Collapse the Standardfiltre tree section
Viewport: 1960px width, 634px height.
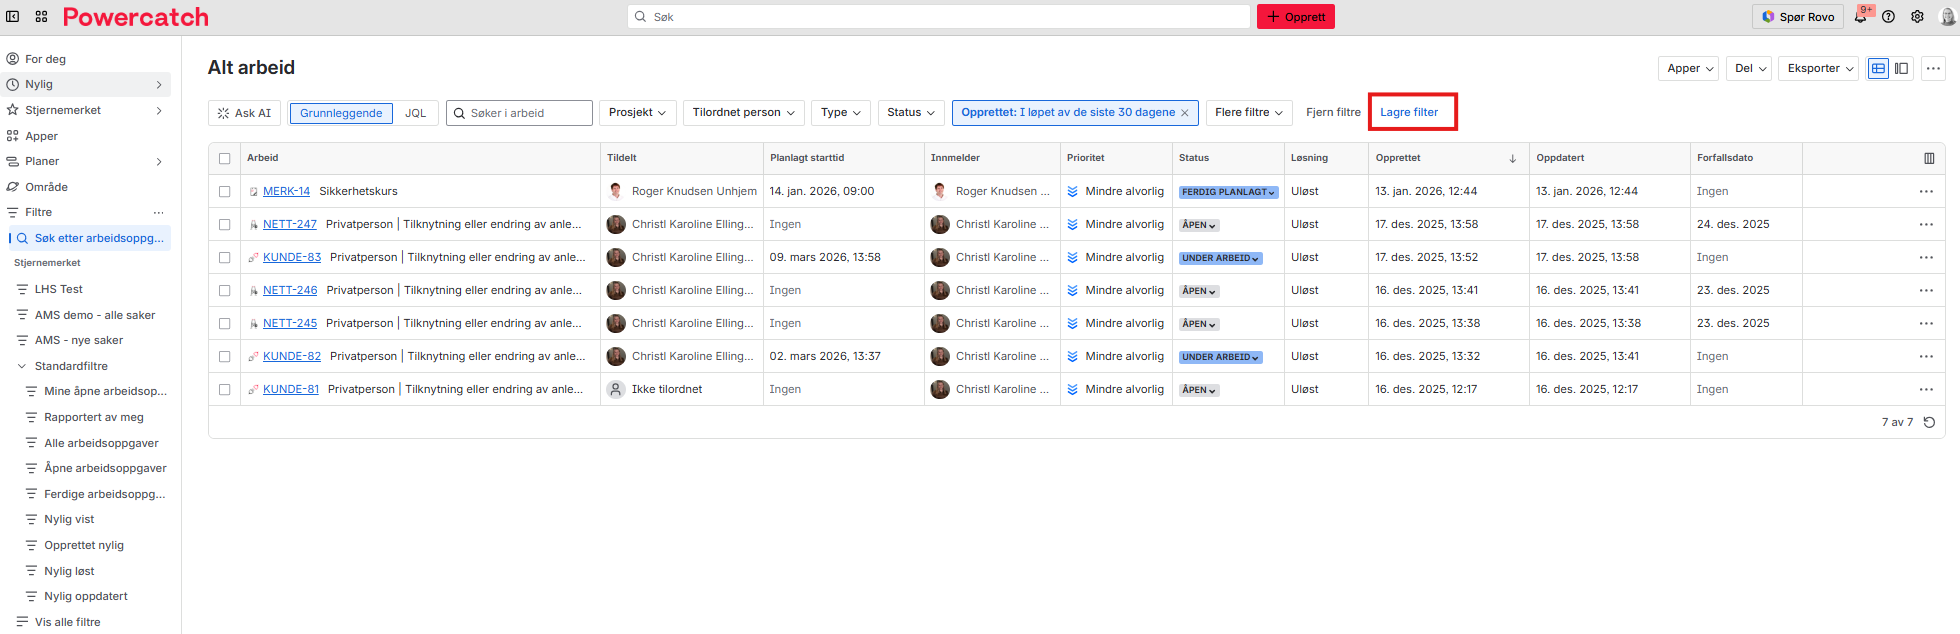pyautogui.click(x=22, y=366)
